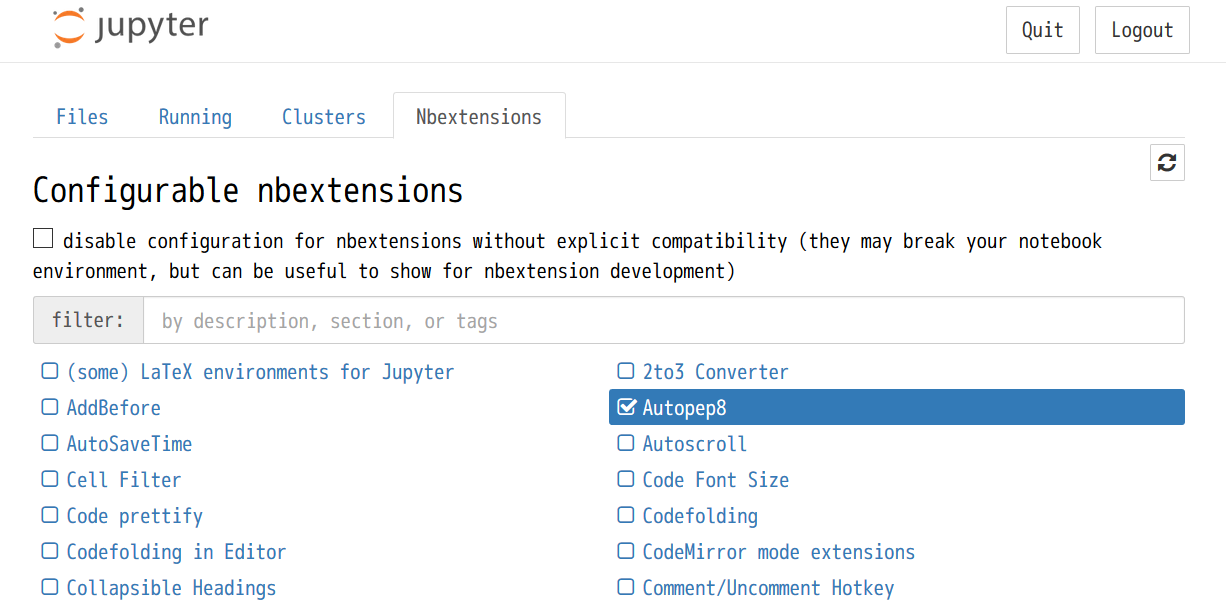Enable the AutoSaveTime checkbox
Screen dimensions: 1226x605
pos(50,444)
